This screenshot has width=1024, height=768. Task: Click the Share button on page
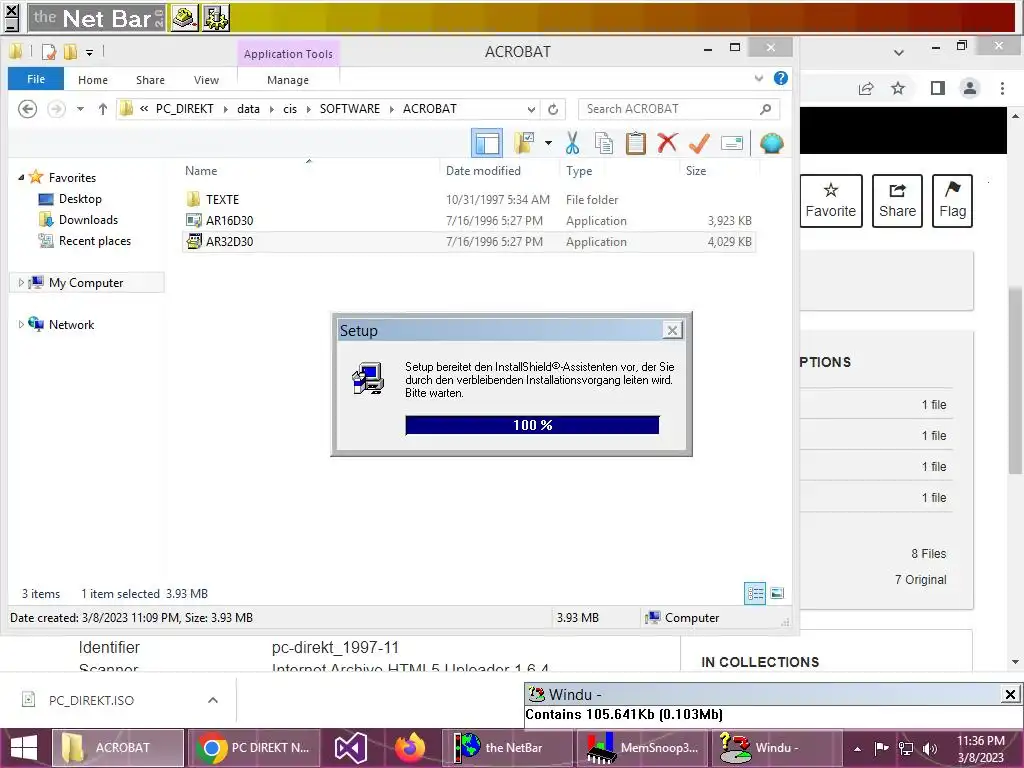[x=897, y=200]
